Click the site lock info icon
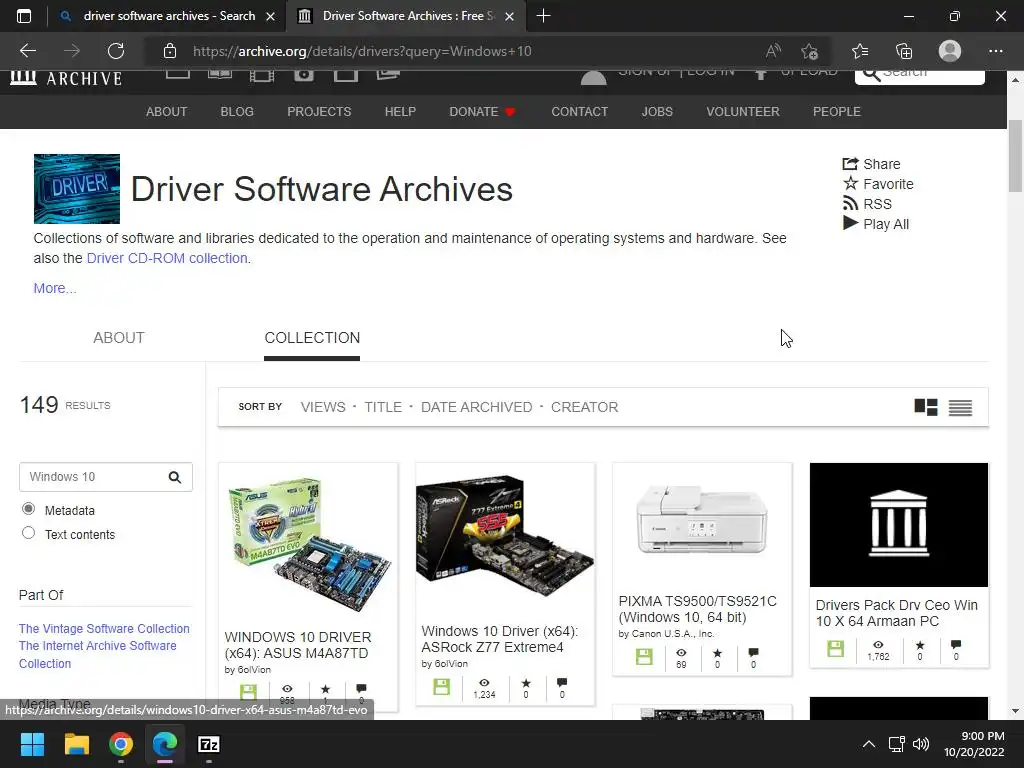The width and height of the screenshot is (1024, 768). pyautogui.click(x=170, y=51)
